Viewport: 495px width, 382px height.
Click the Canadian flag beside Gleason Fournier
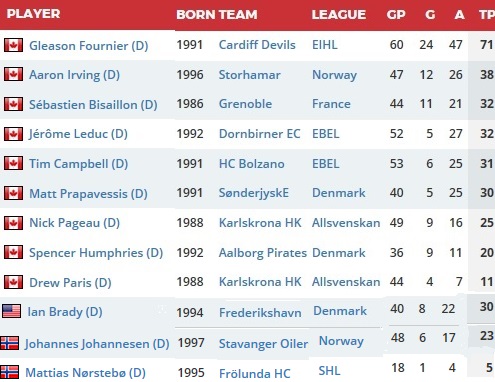point(13,45)
